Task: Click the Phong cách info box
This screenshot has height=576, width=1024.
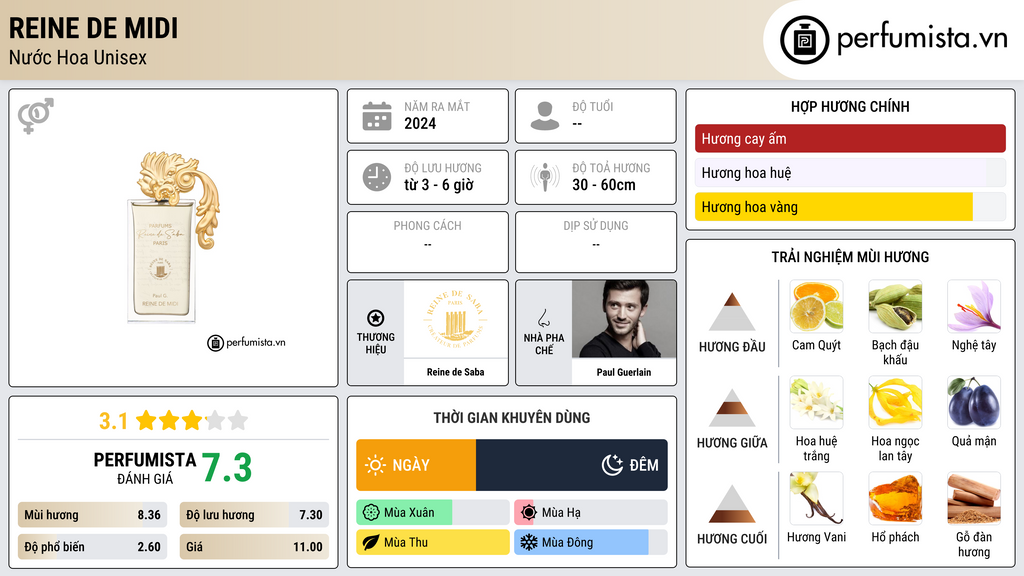Action: [428, 242]
